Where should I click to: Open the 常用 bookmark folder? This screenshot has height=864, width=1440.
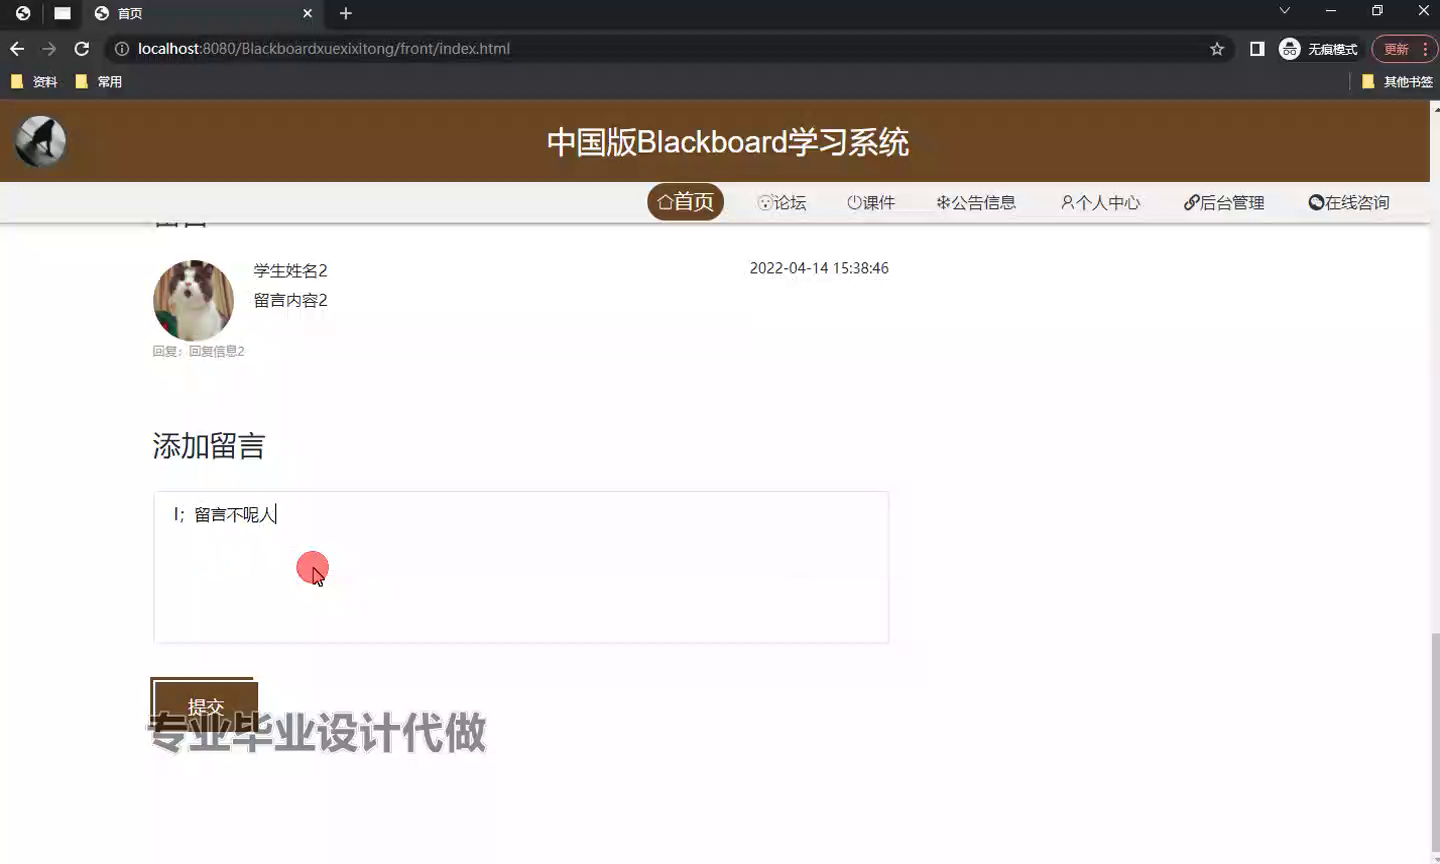click(x=99, y=82)
